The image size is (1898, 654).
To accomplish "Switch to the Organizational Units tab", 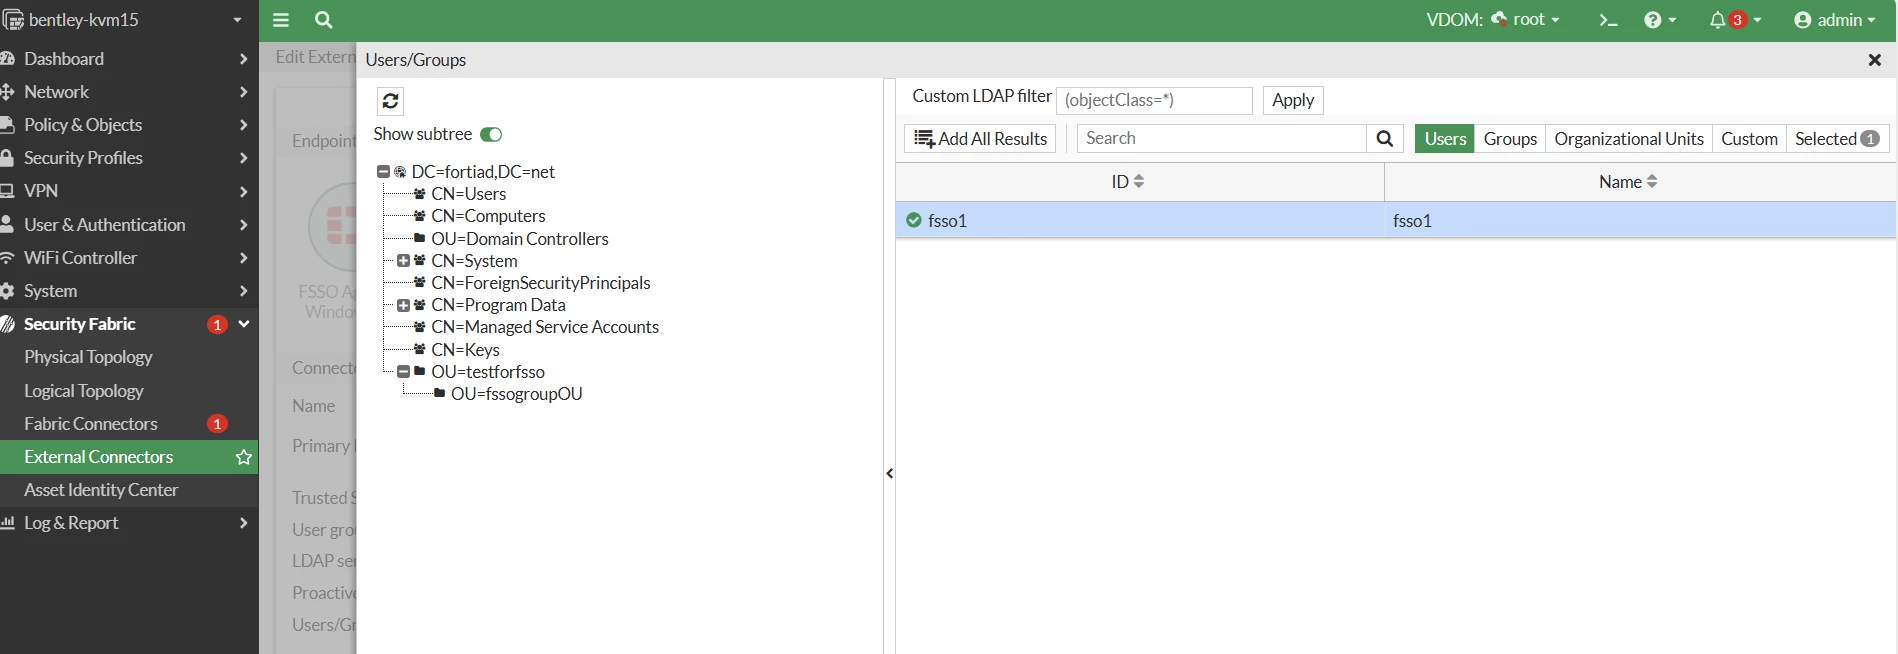I will [x=1629, y=139].
